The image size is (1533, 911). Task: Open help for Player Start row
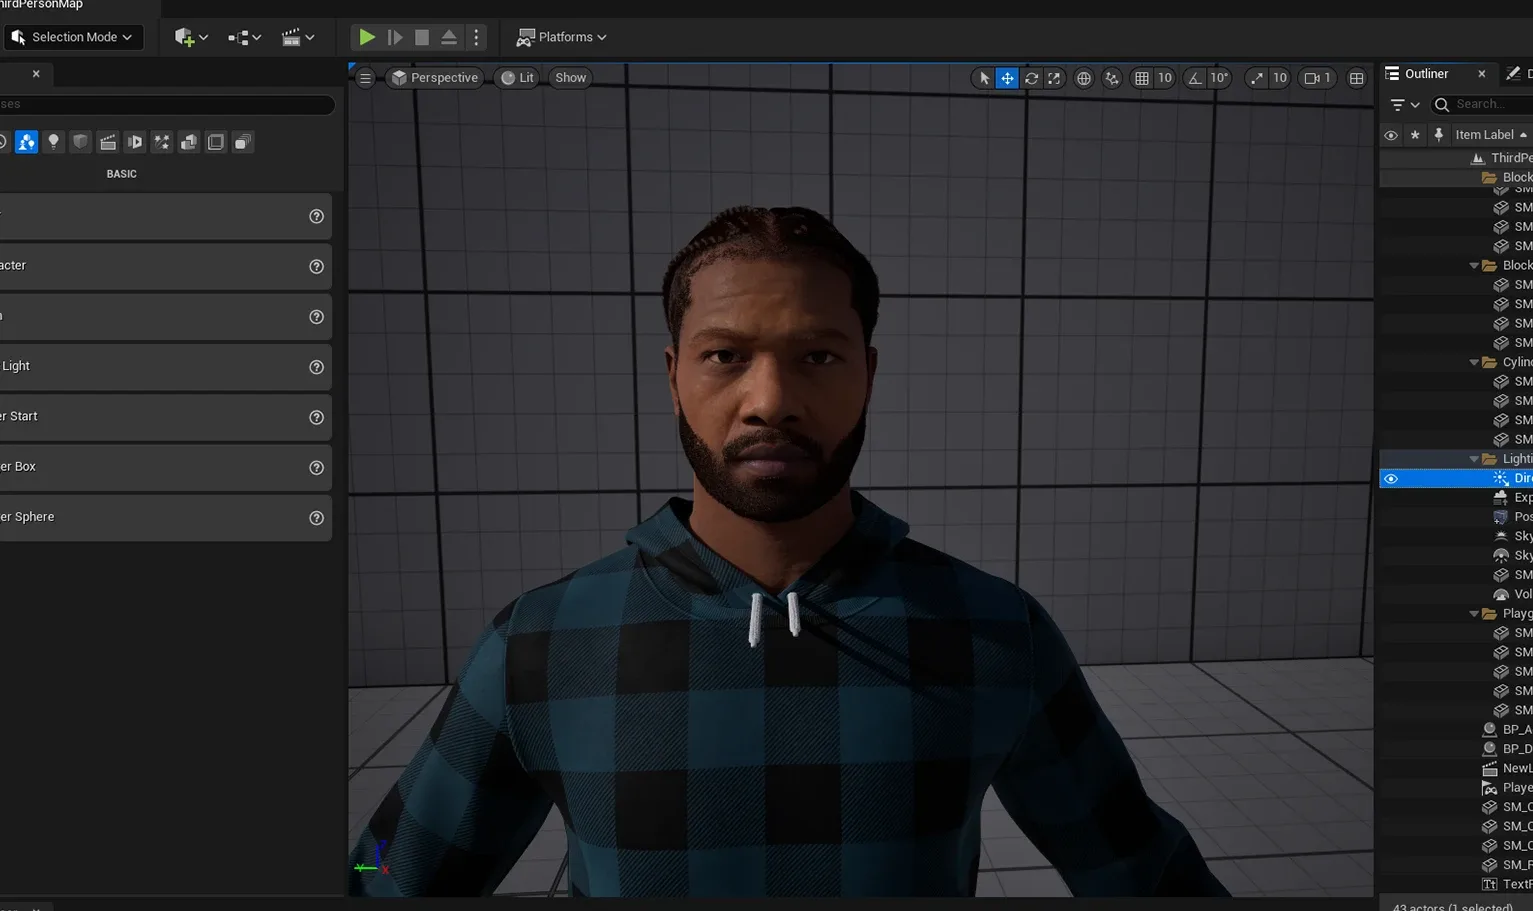tap(316, 417)
